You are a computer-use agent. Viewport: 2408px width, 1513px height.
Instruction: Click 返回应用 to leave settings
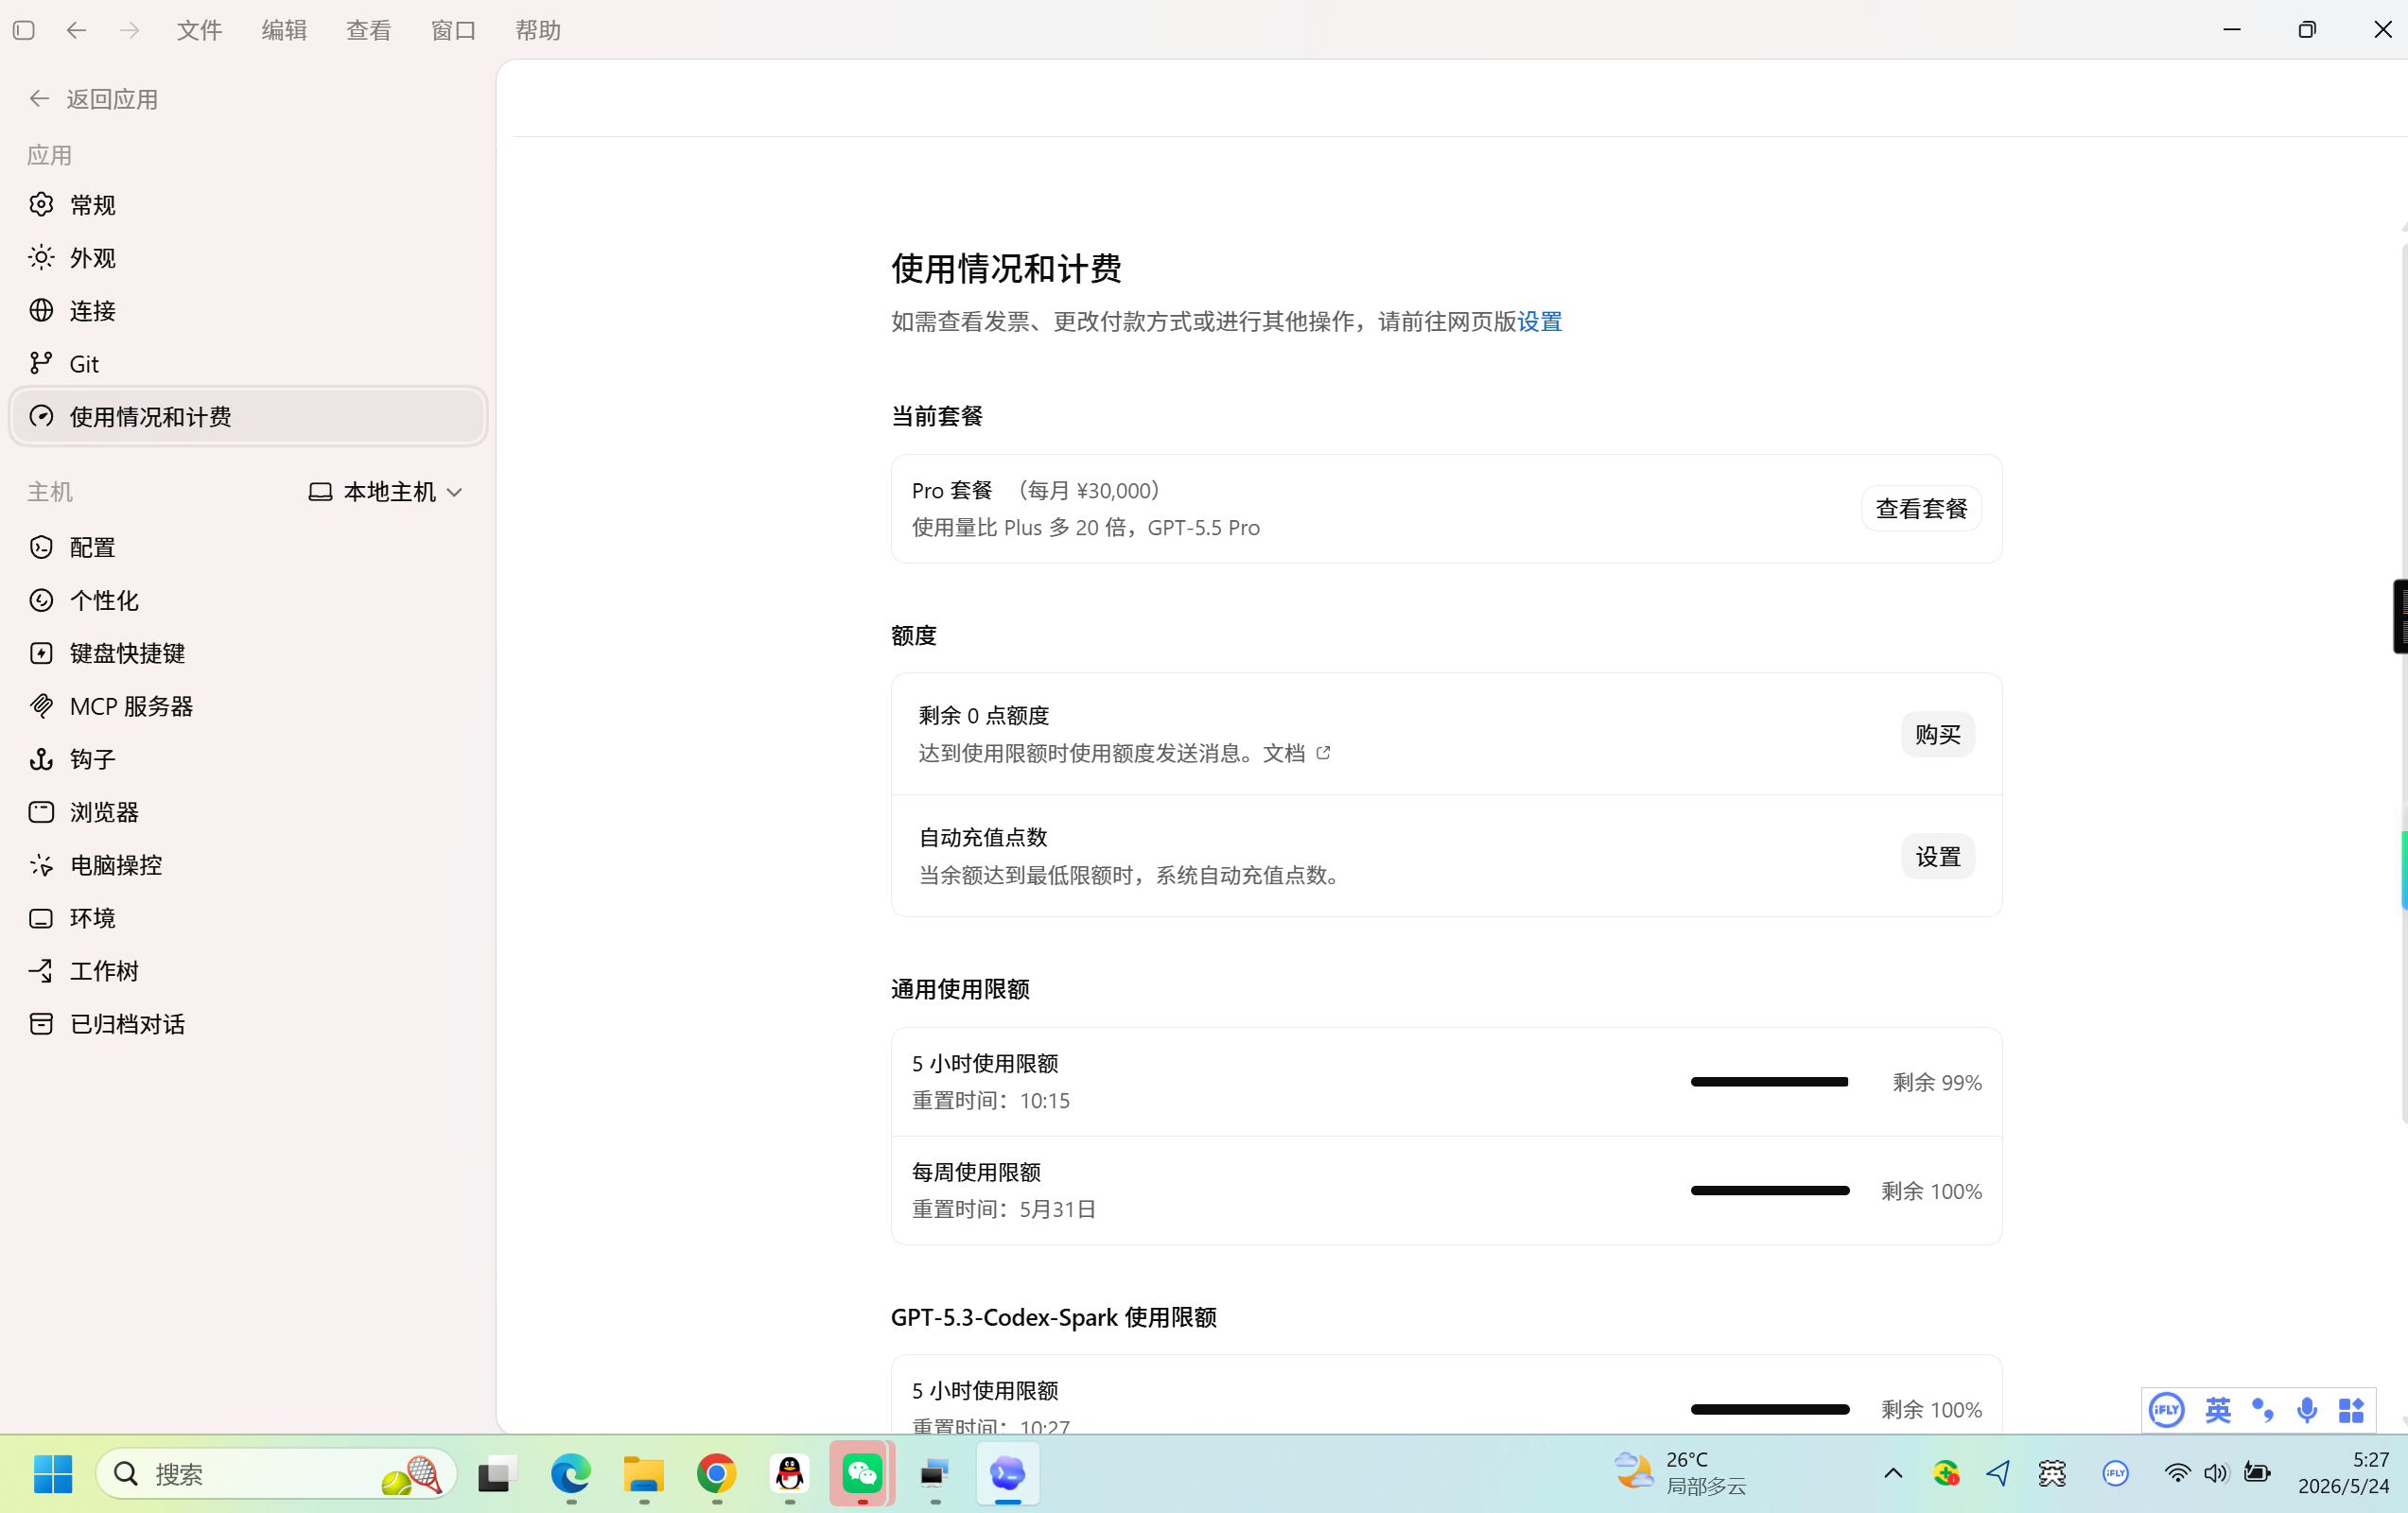click(x=93, y=99)
